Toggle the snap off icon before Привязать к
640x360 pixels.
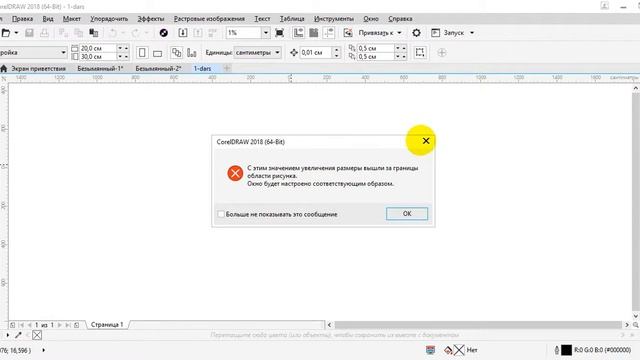[348, 33]
